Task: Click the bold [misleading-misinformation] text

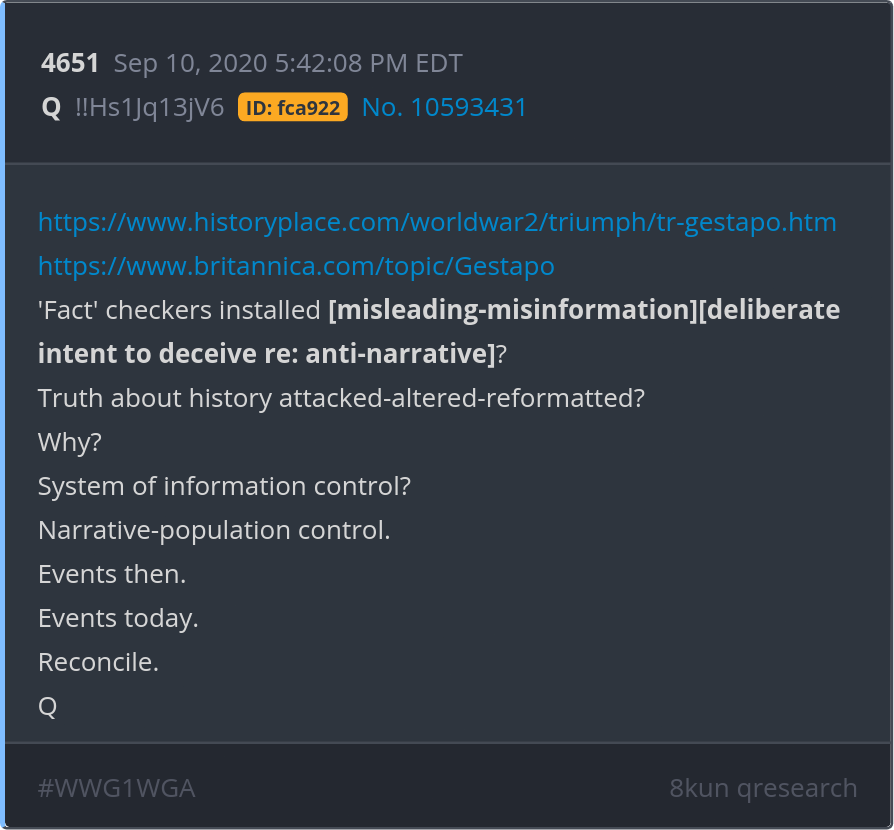Action: point(511,310)
